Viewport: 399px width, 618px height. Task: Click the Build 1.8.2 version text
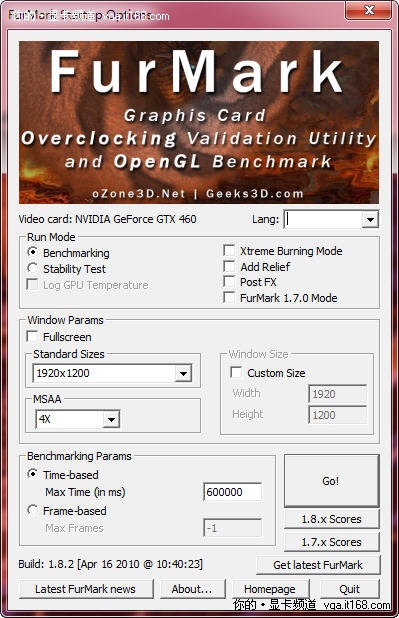coord(110,564)
